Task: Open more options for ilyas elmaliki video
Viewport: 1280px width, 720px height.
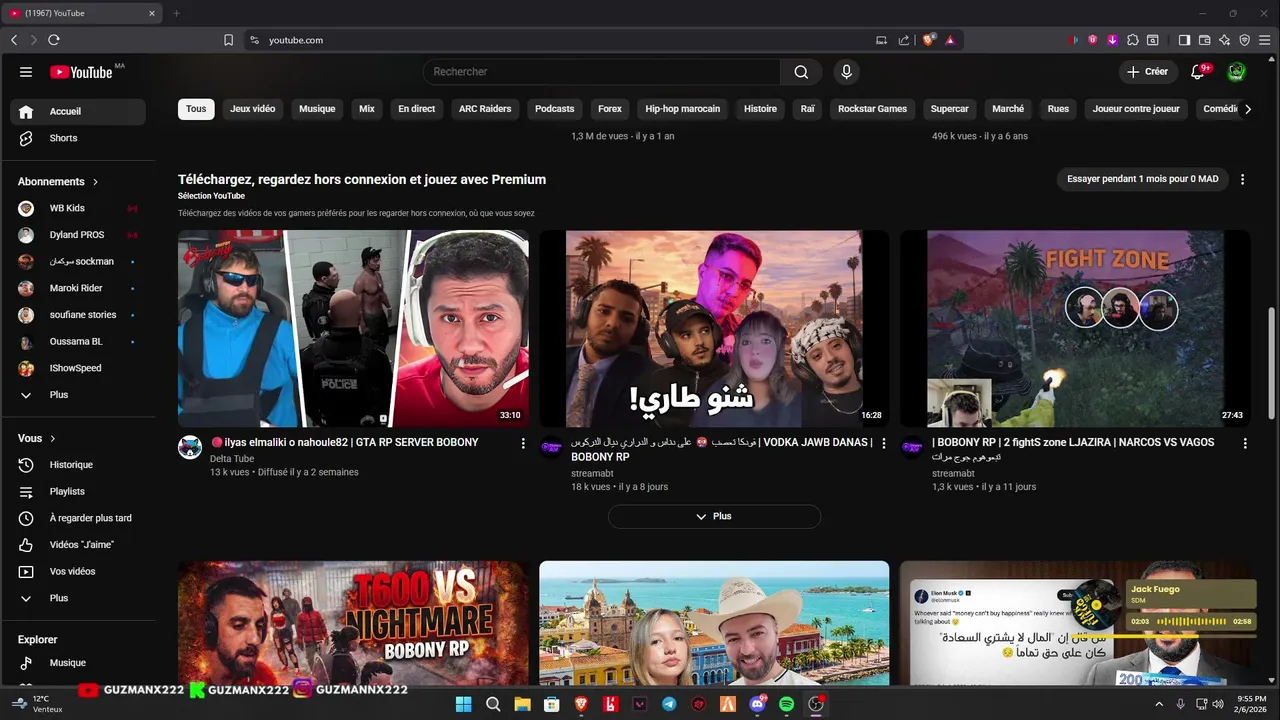Action: (x=522, y=443)
